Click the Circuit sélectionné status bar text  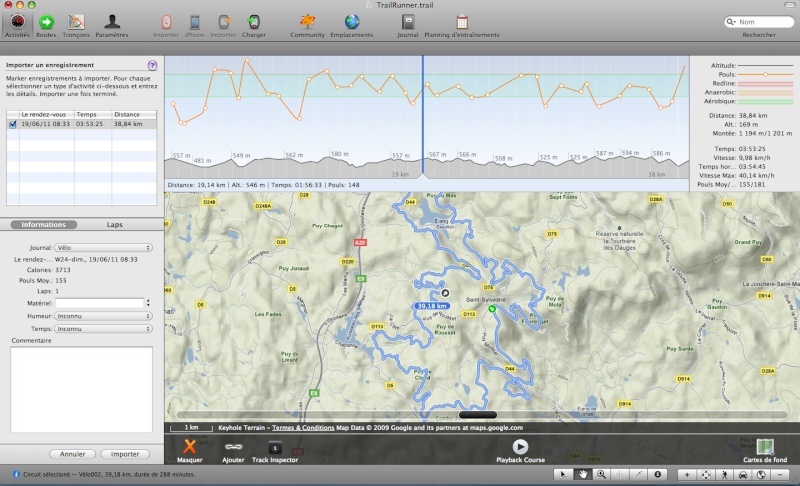pos(109,474)
